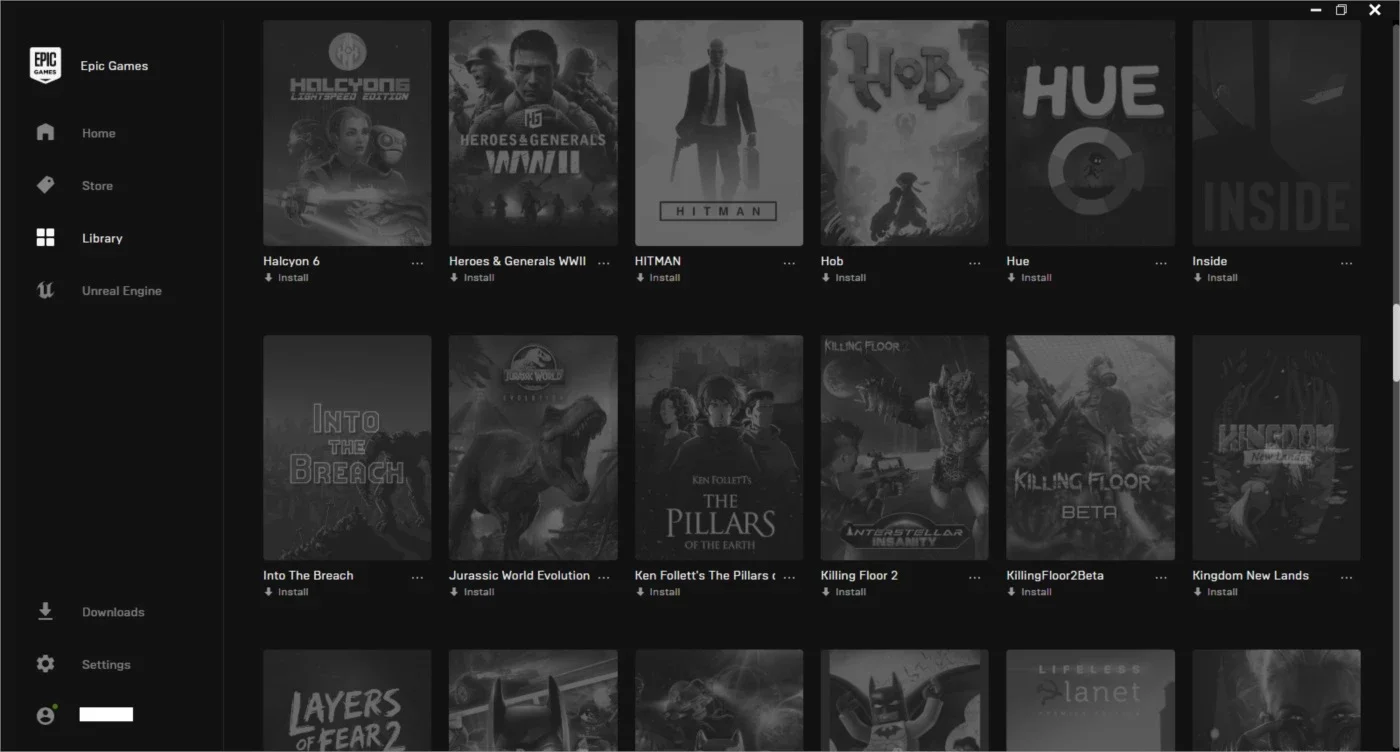The width and height of the screenshot is (1400, 752).
Task: Click the account profile avatar icon
Action: [x=45, y=715]
